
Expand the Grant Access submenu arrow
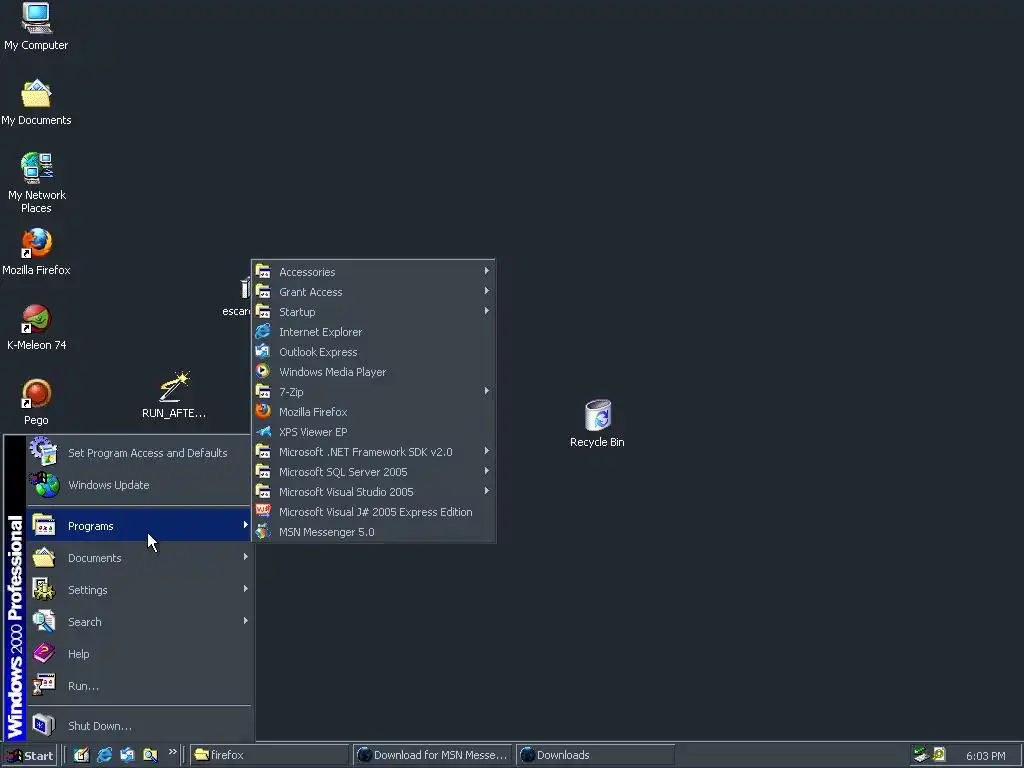pyautogui.click(x=487, y=291)
